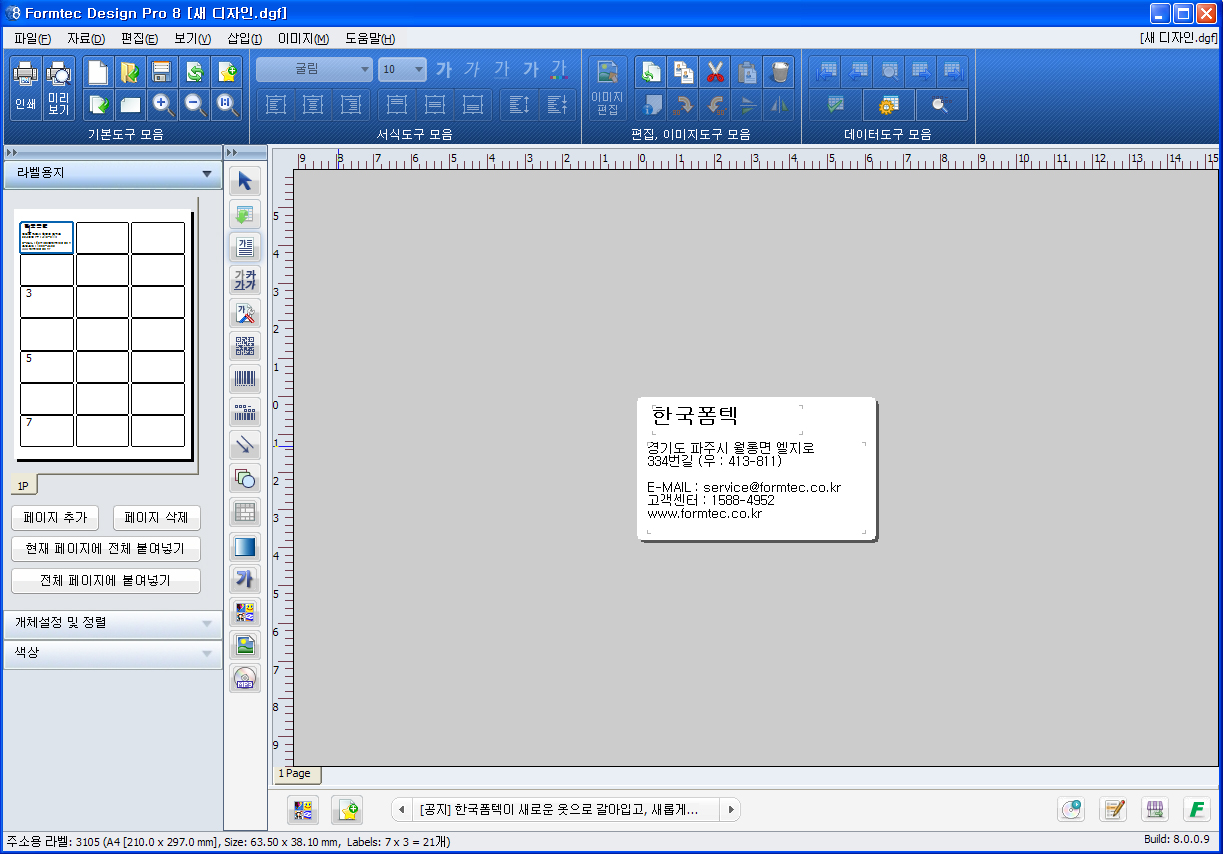Create a new blank design document

click(x=98, y=72)
